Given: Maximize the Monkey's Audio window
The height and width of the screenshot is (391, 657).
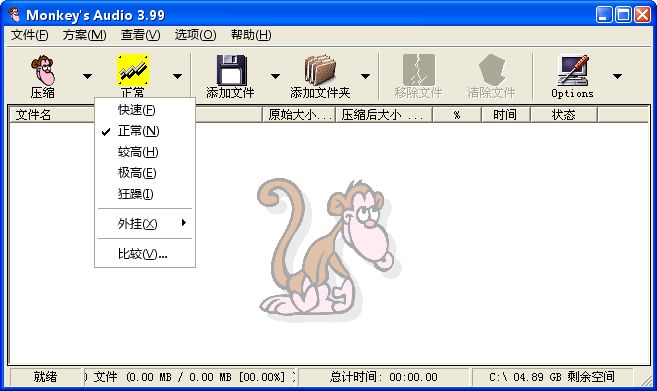Looking at the screenshot, I should coord(623,15).
